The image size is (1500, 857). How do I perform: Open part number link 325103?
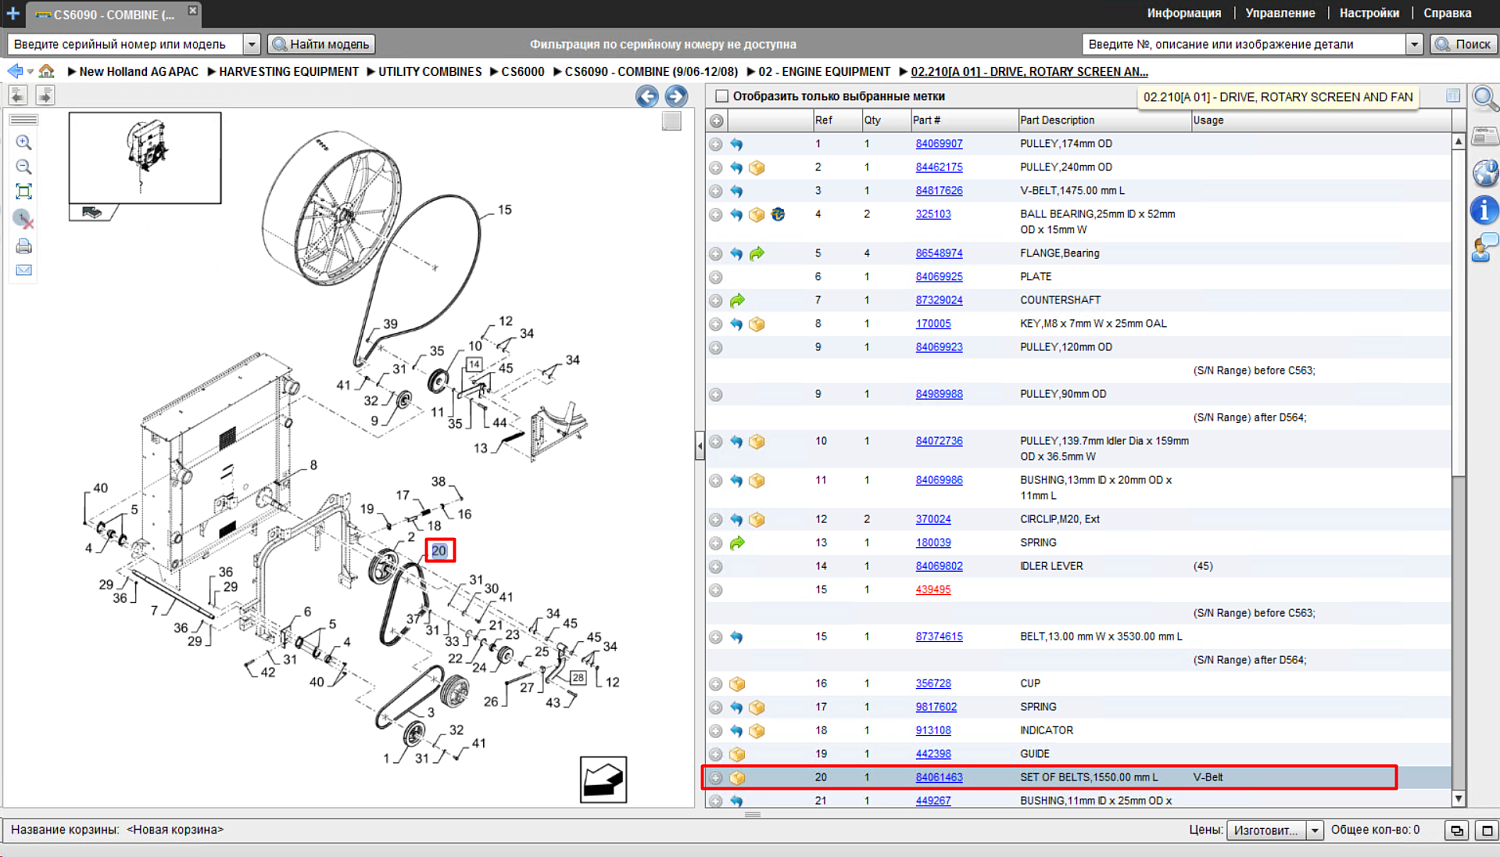click(x=933, y=214)
